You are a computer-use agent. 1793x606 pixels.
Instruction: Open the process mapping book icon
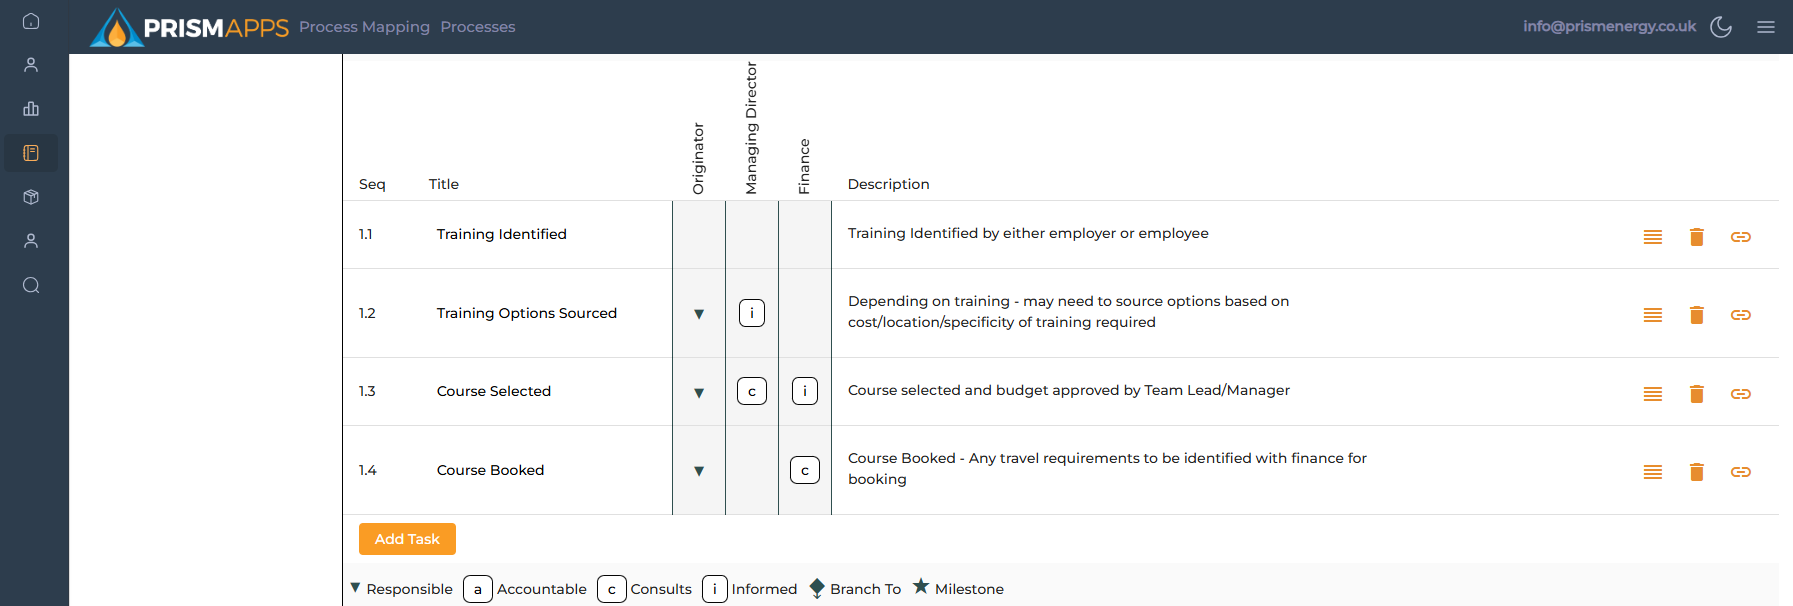tap(31, 153)
